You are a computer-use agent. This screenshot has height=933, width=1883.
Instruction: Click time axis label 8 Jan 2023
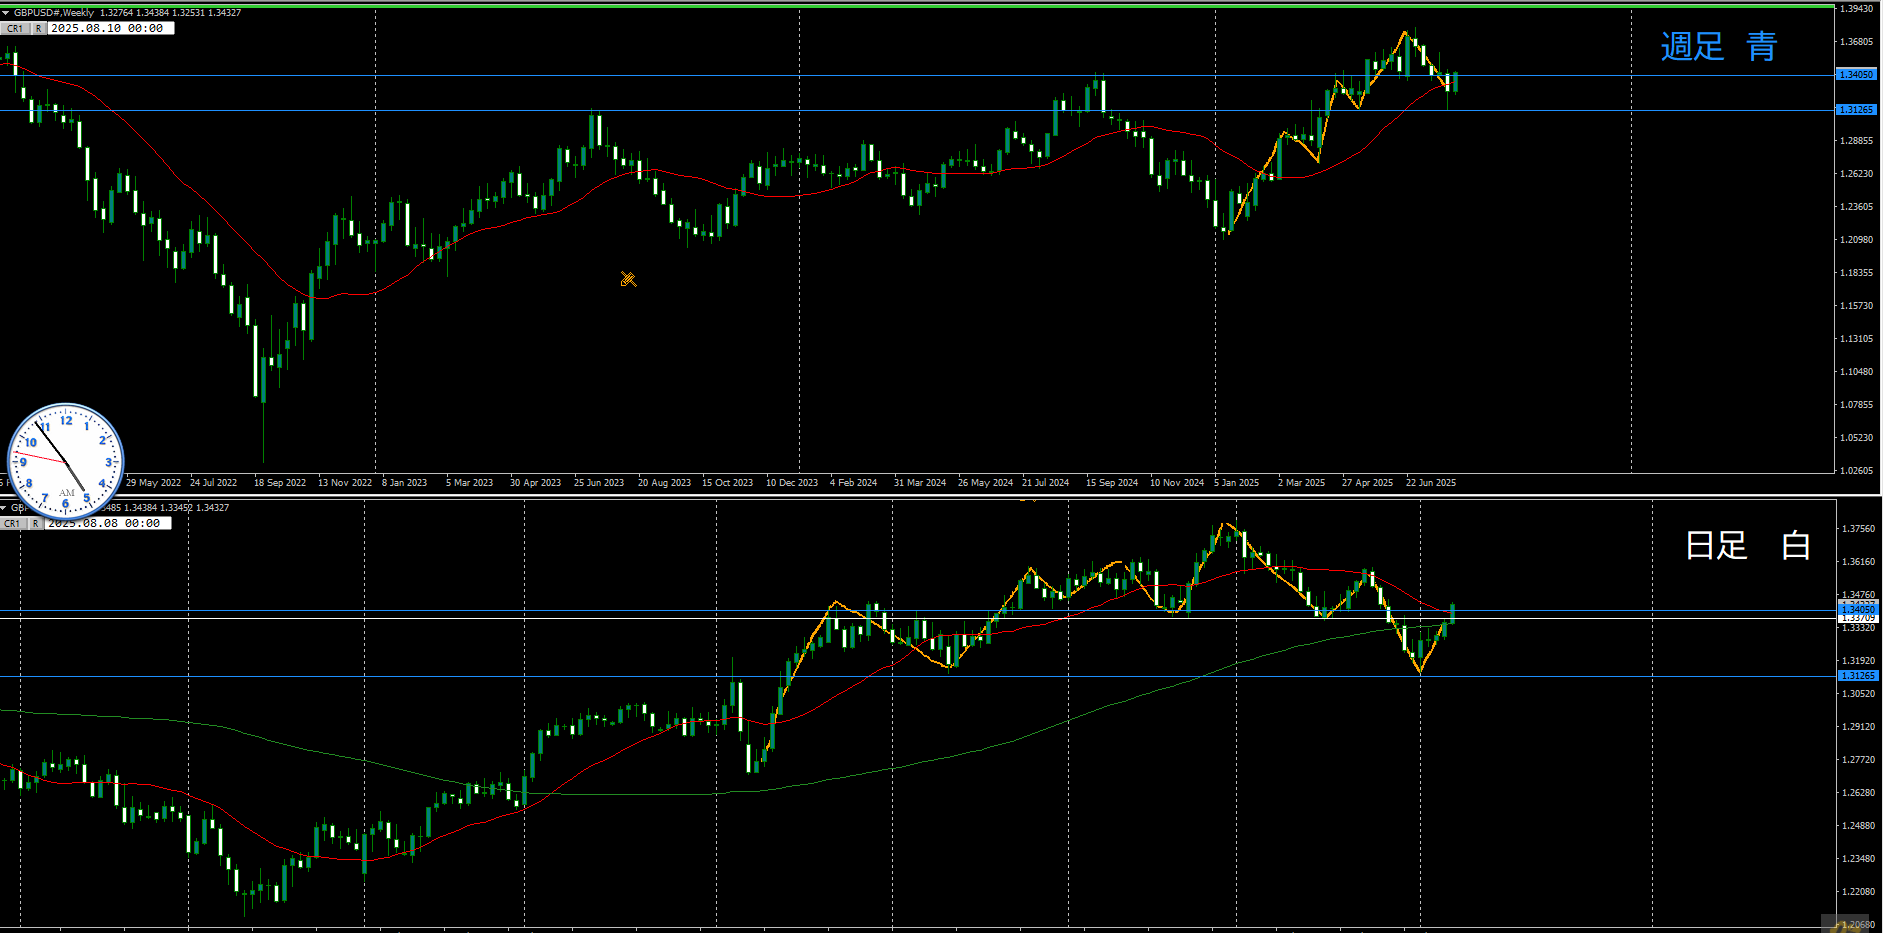(x=404, y=483)
